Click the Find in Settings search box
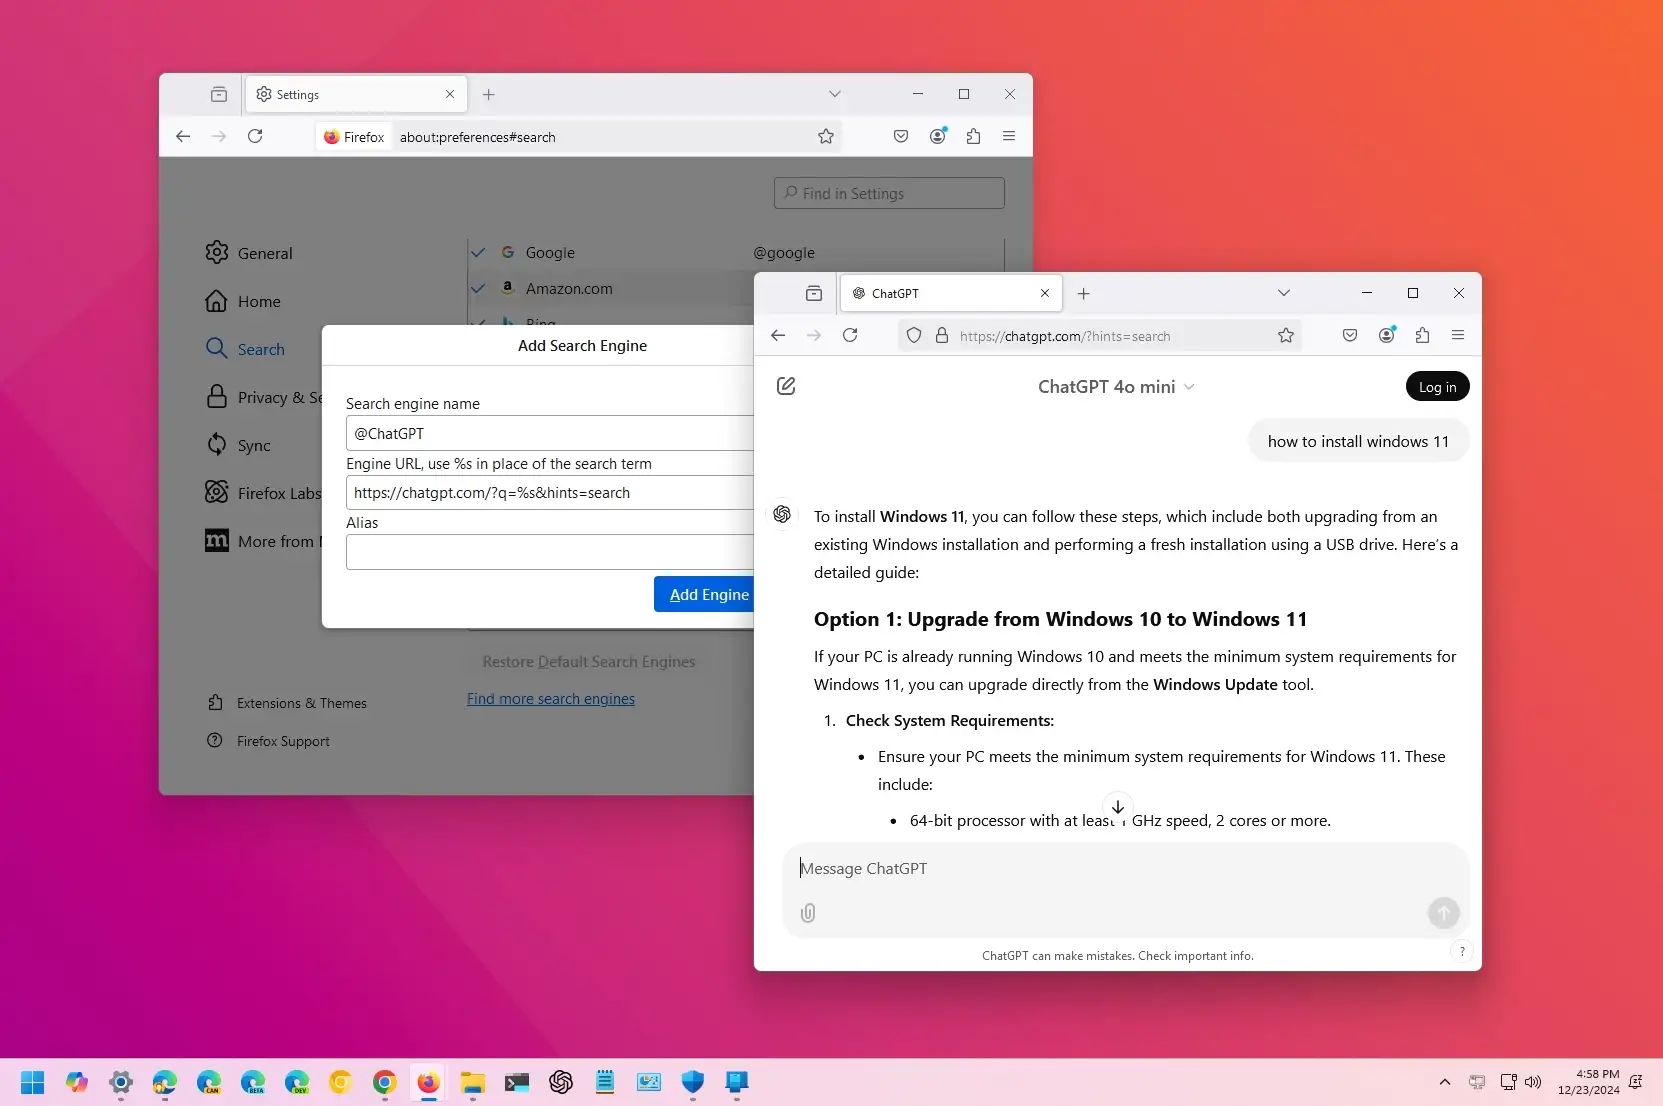The image size is (1663, 1106). click(x=889, y=193)
